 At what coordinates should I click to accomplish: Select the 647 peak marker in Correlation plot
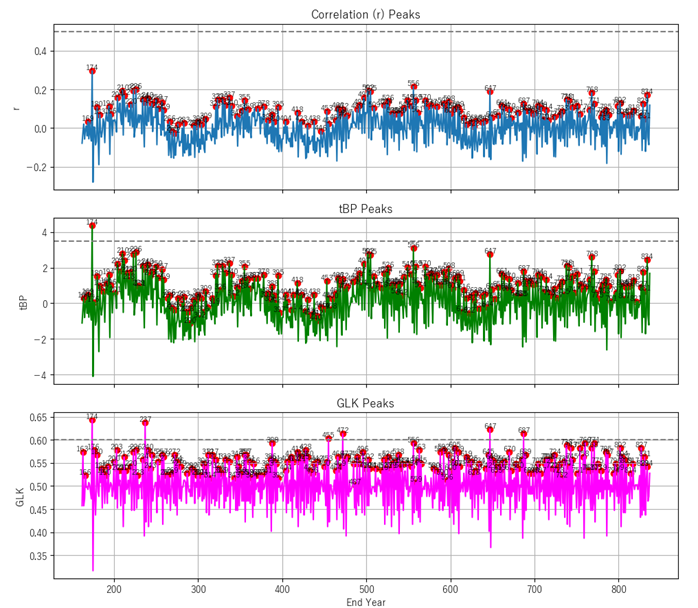coord(490,92)
